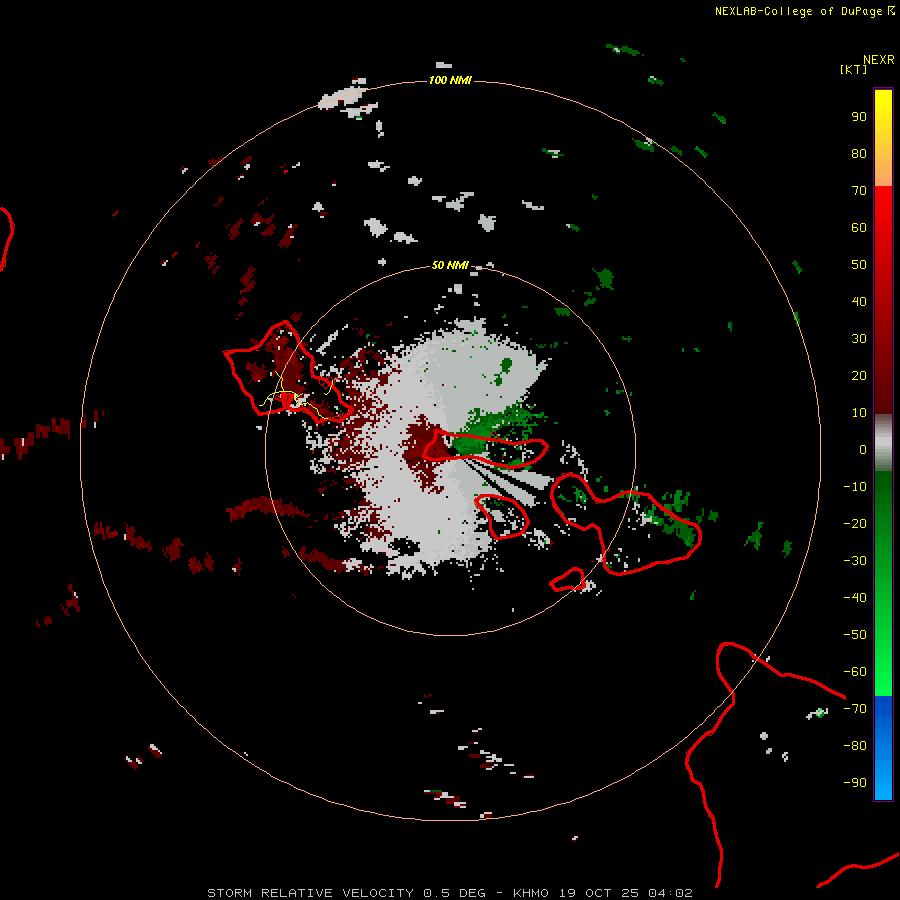The image size is (900, 900).
Task: Click the 60 value on velocity scale
Action: click(x=859, y=228)
